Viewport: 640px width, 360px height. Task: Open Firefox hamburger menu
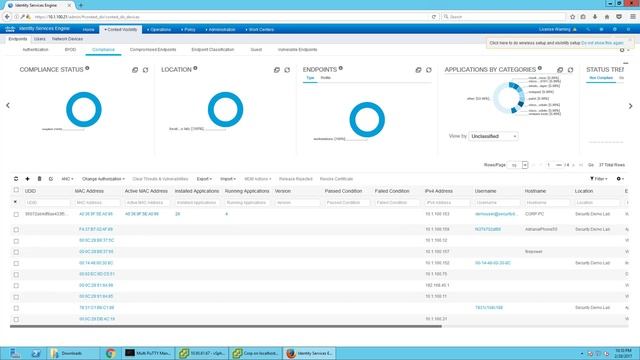point(633,17)
